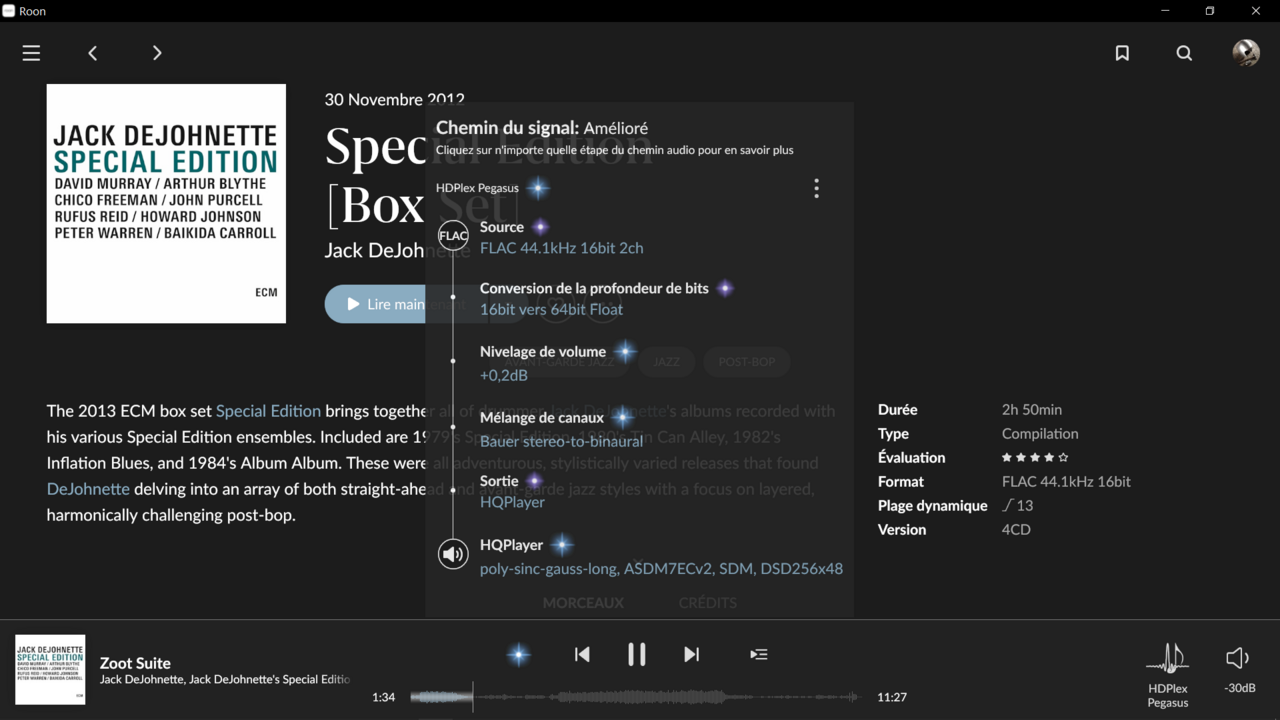This screenshot has width=1280, height=720.
Task: Click the +0,2dB volume leveling value
Action: tap(504, 376)
